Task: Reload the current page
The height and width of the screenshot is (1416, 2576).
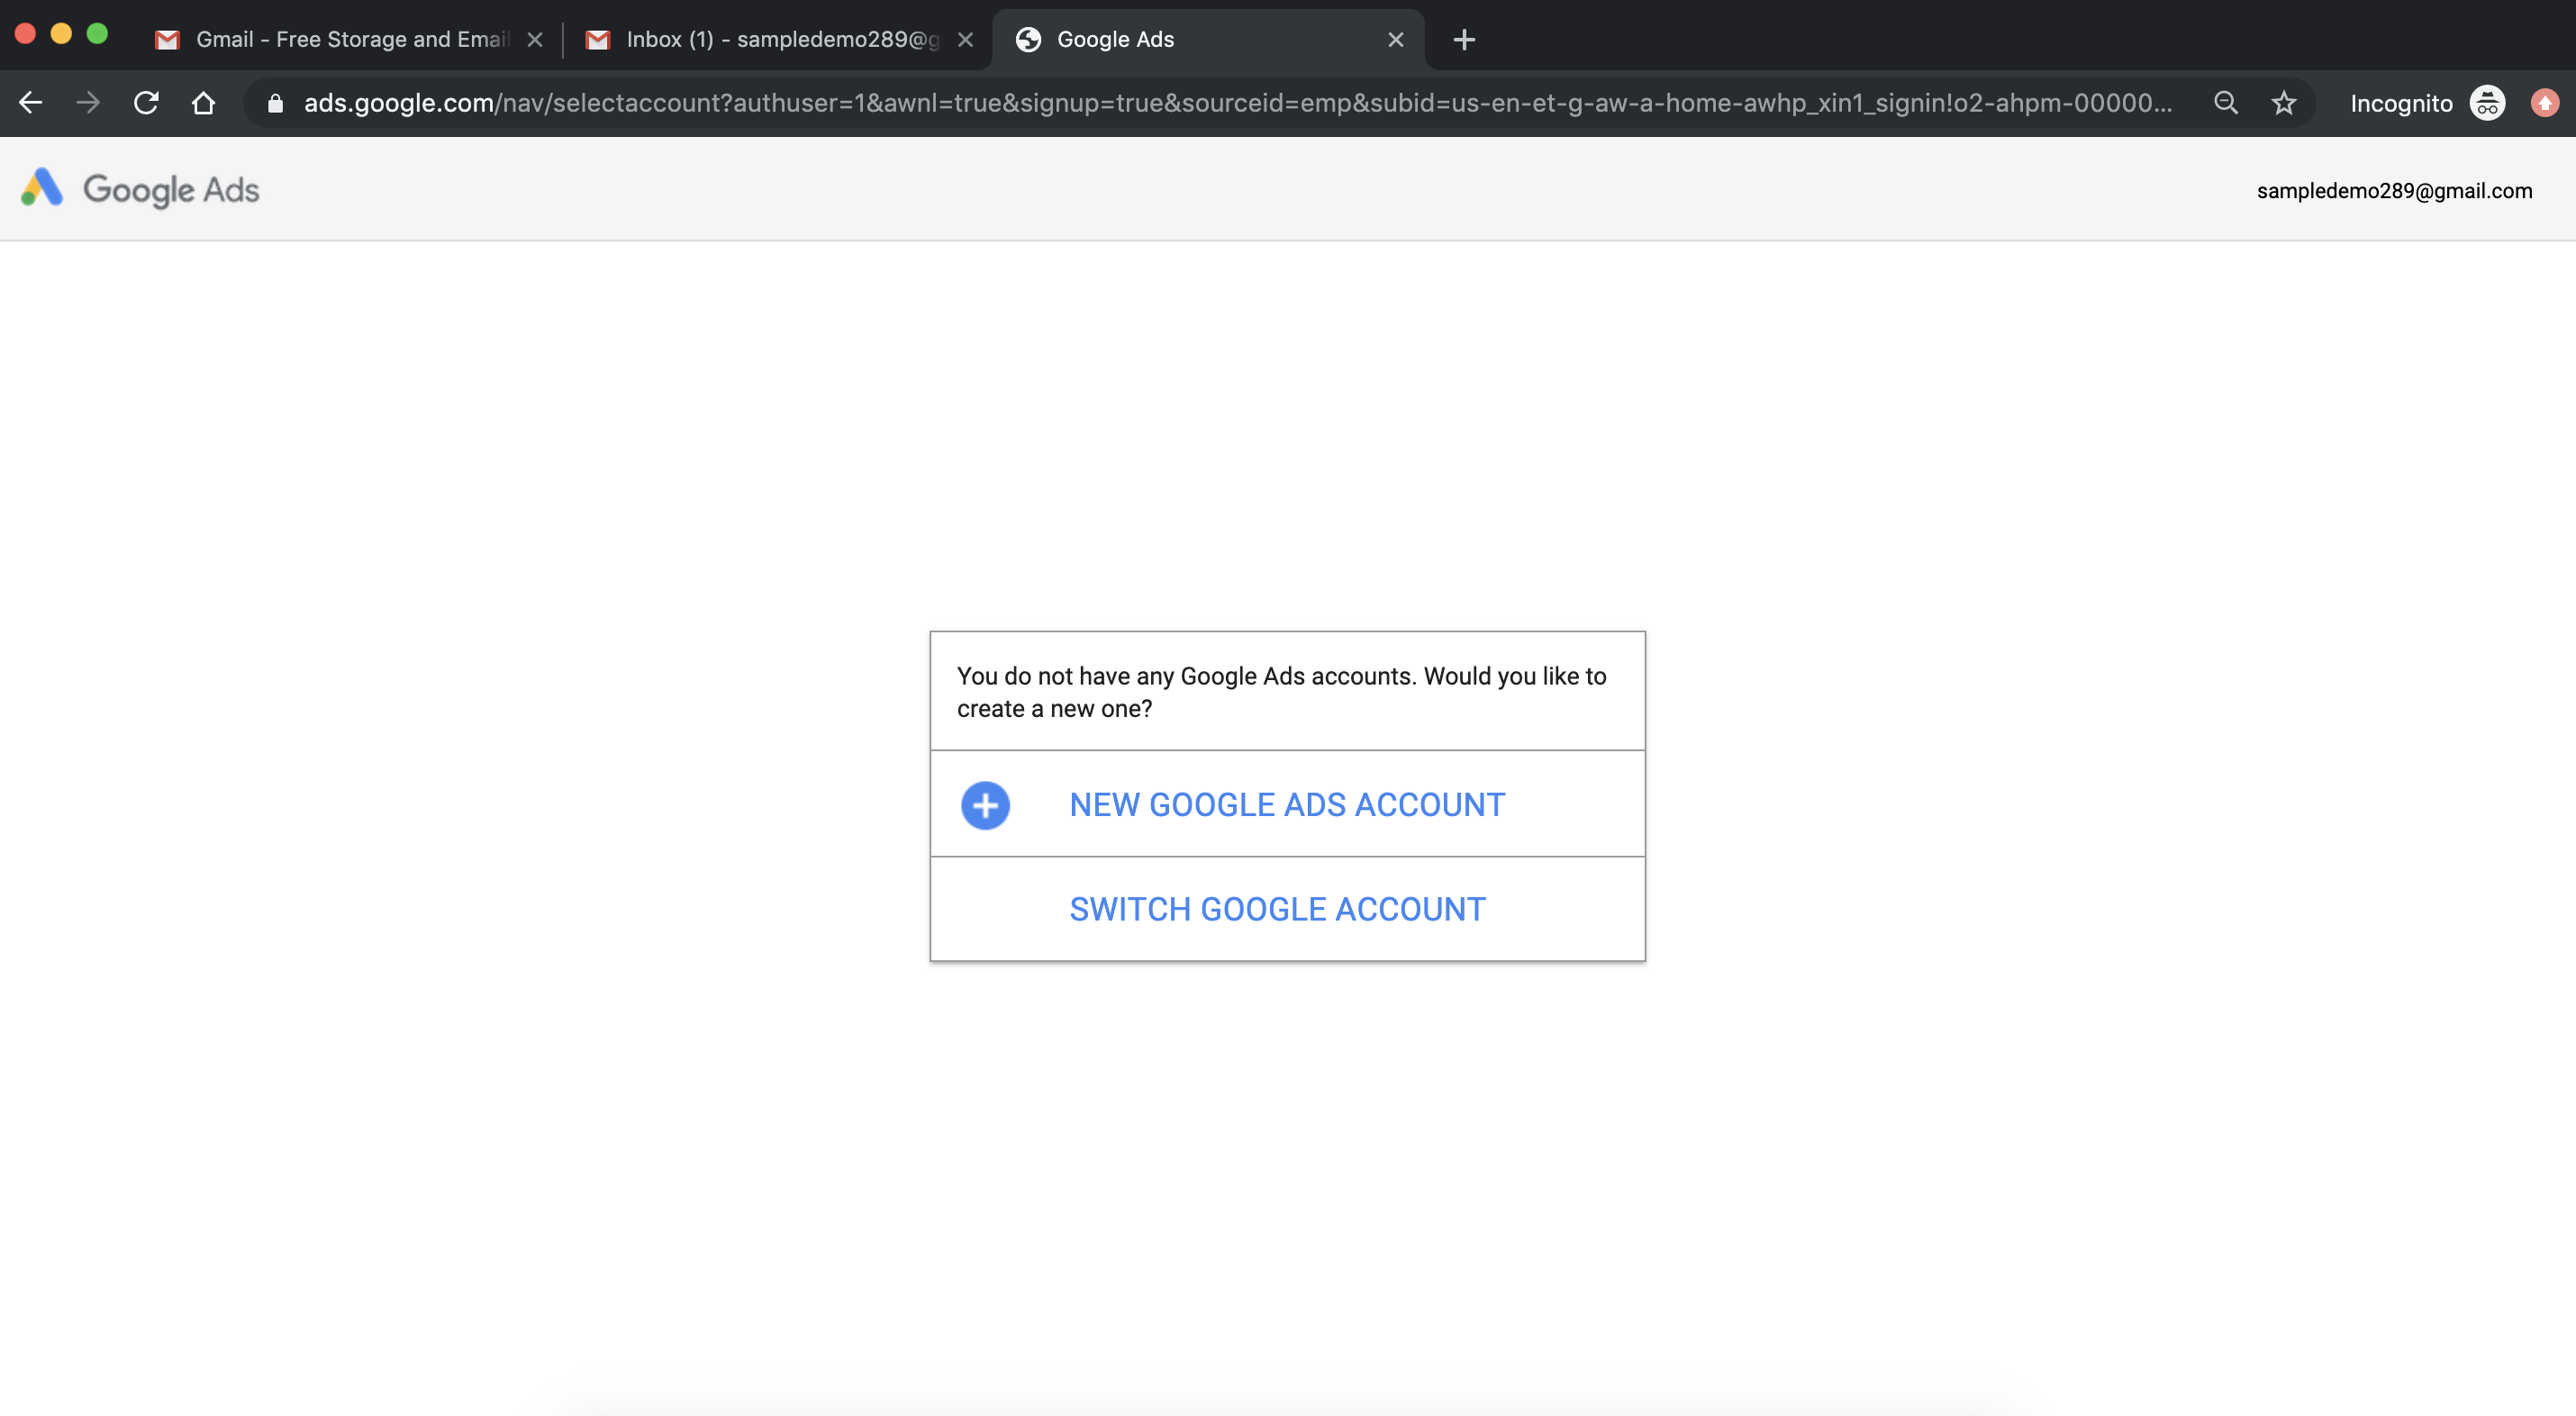Action: pyautogui.click(x=146, y=103)
